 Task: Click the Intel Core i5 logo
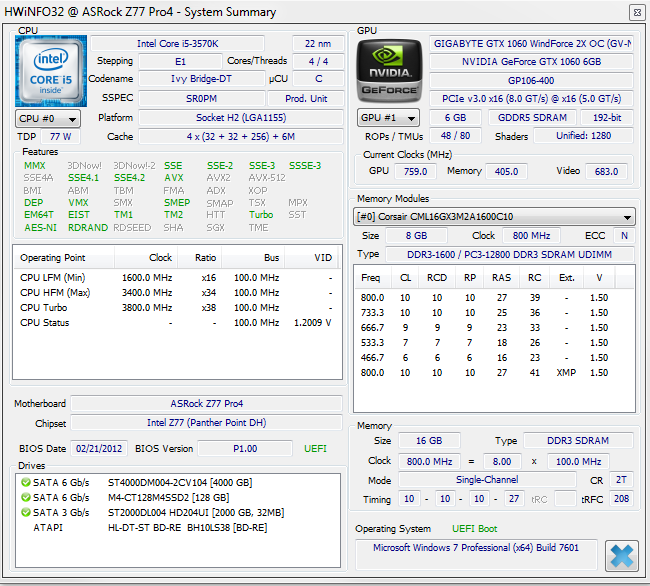(51, 71)
